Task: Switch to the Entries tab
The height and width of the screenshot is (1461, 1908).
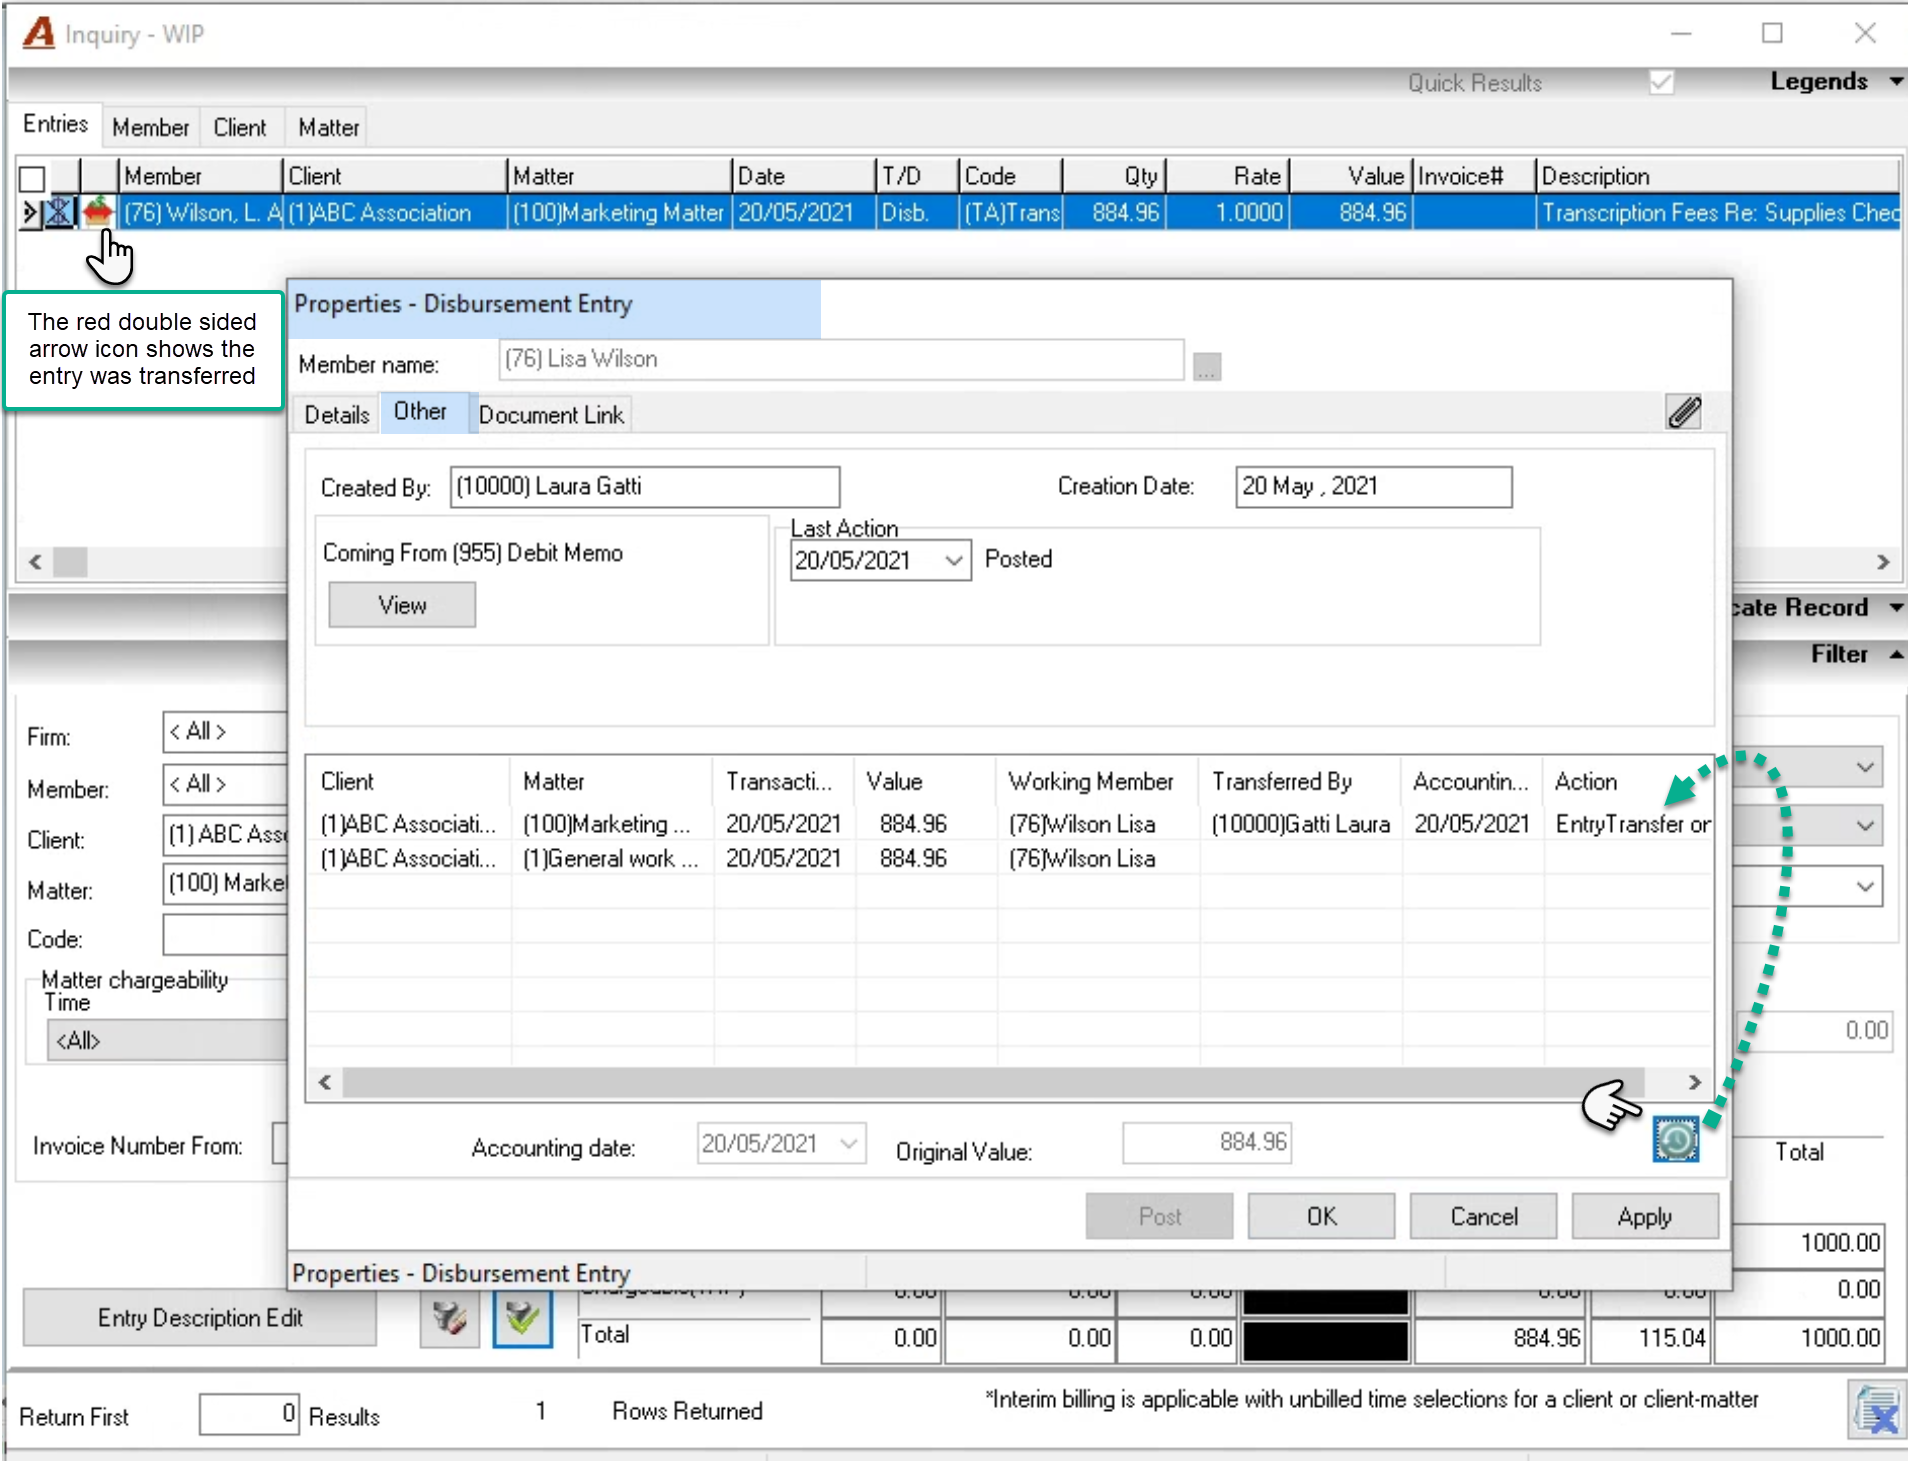Action: pyautogui.click(x=55, y=124)
